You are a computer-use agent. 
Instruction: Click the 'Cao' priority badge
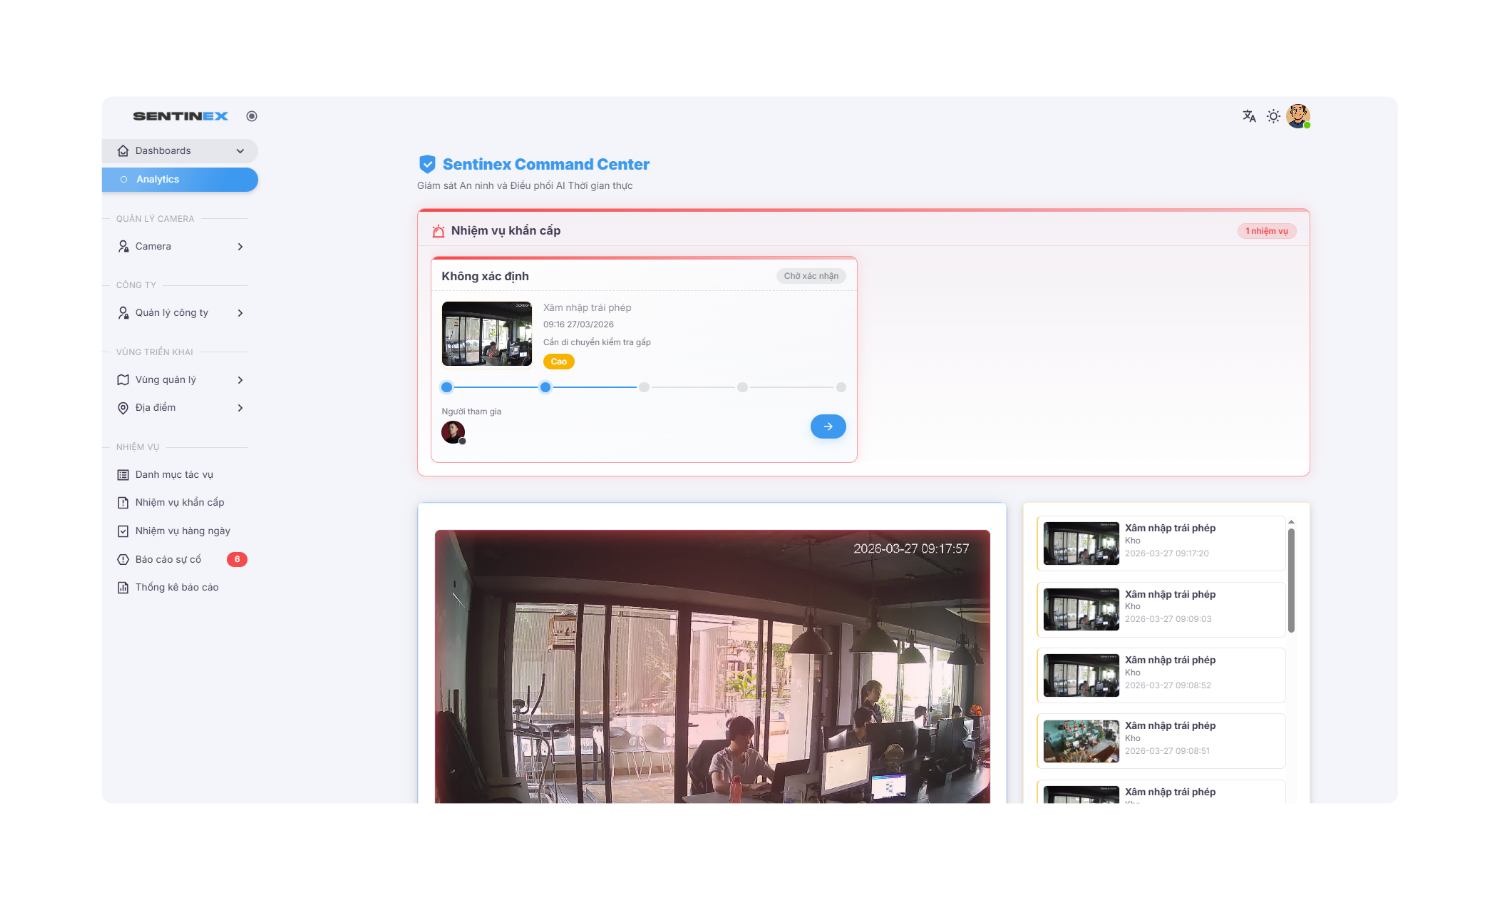click(559, 362)
